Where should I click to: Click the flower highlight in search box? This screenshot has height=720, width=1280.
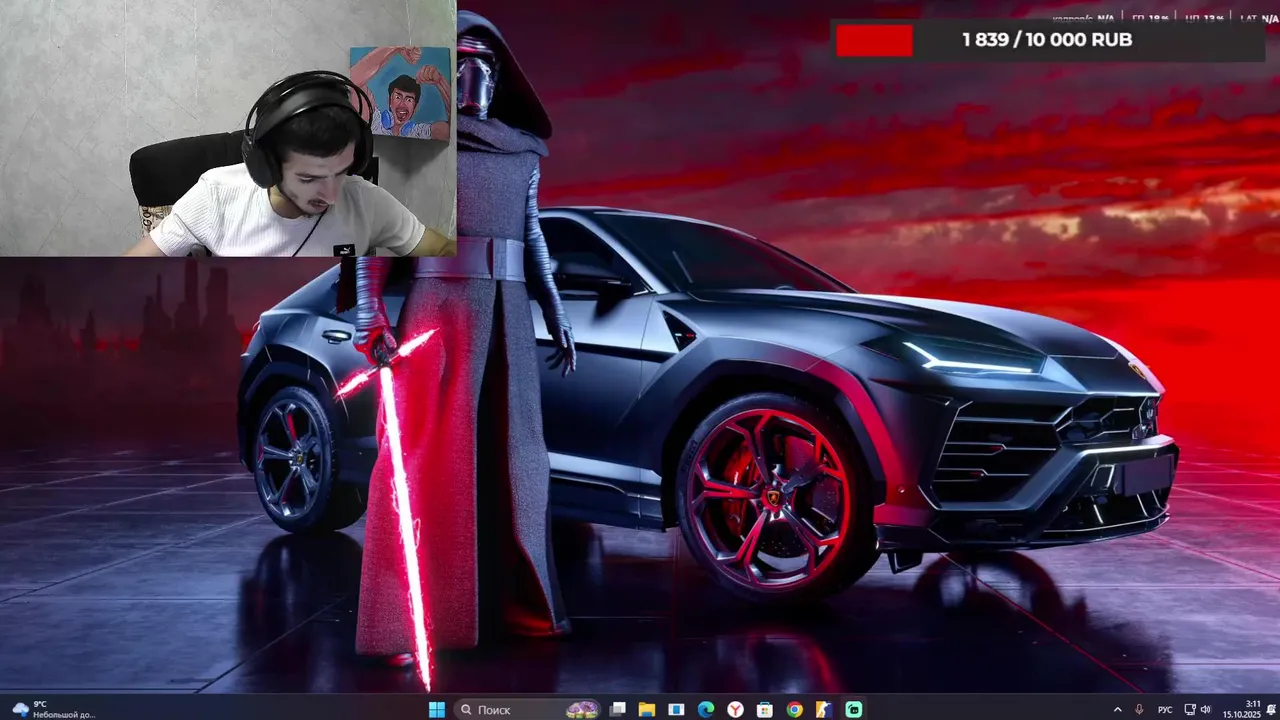(582, 710)
